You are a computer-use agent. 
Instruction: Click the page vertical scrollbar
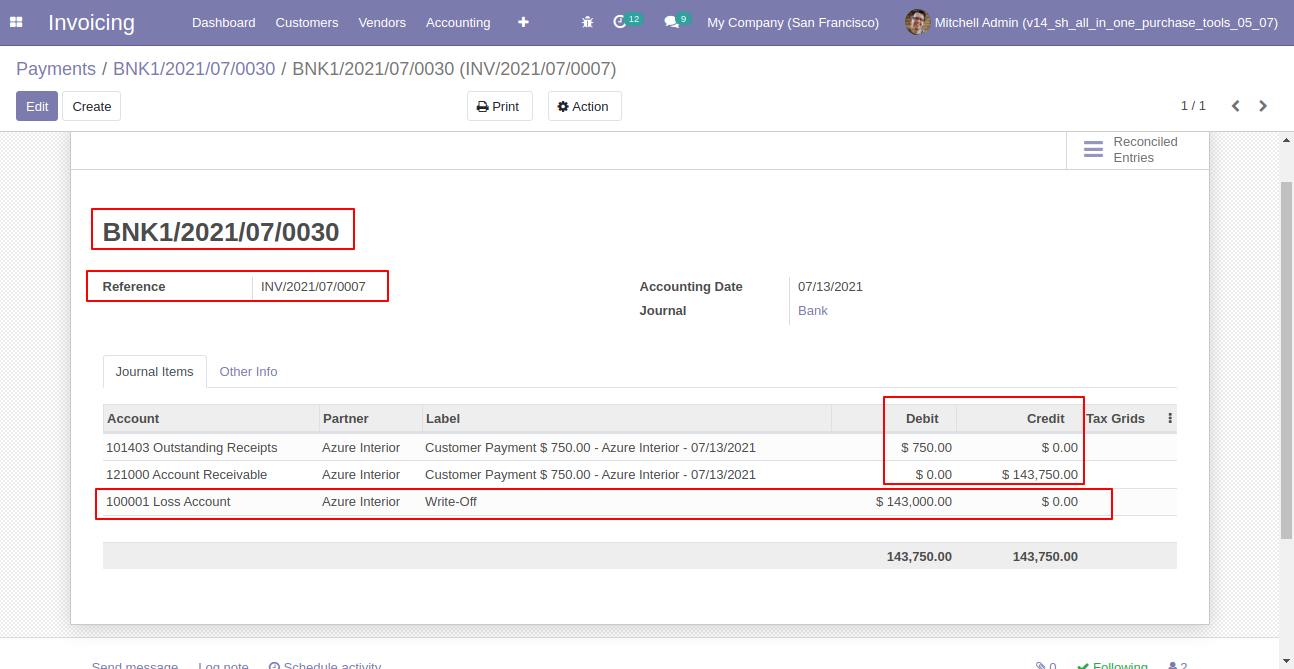tap(1287, 360)
